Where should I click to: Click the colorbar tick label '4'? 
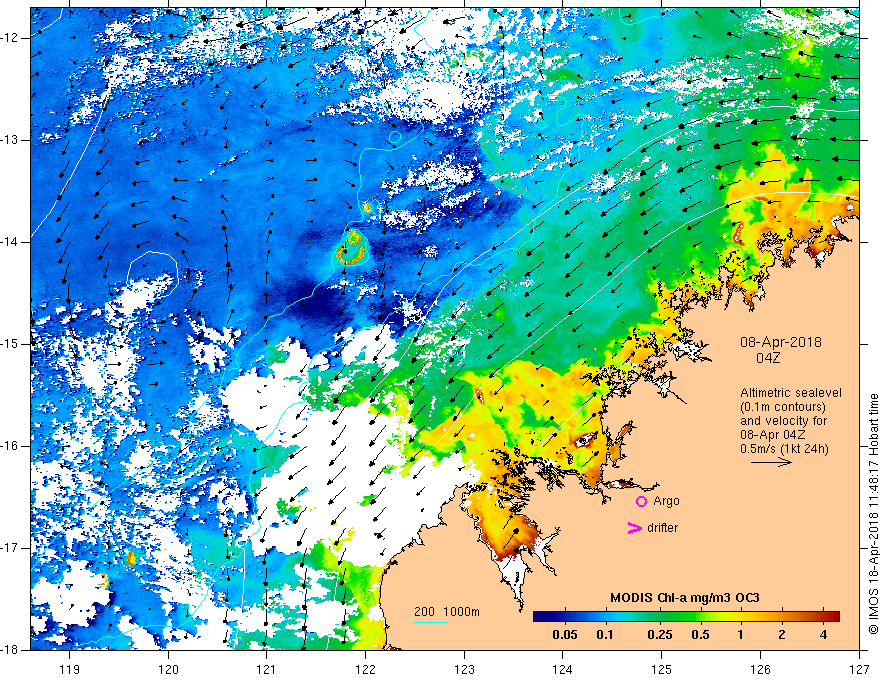[823, 635]
